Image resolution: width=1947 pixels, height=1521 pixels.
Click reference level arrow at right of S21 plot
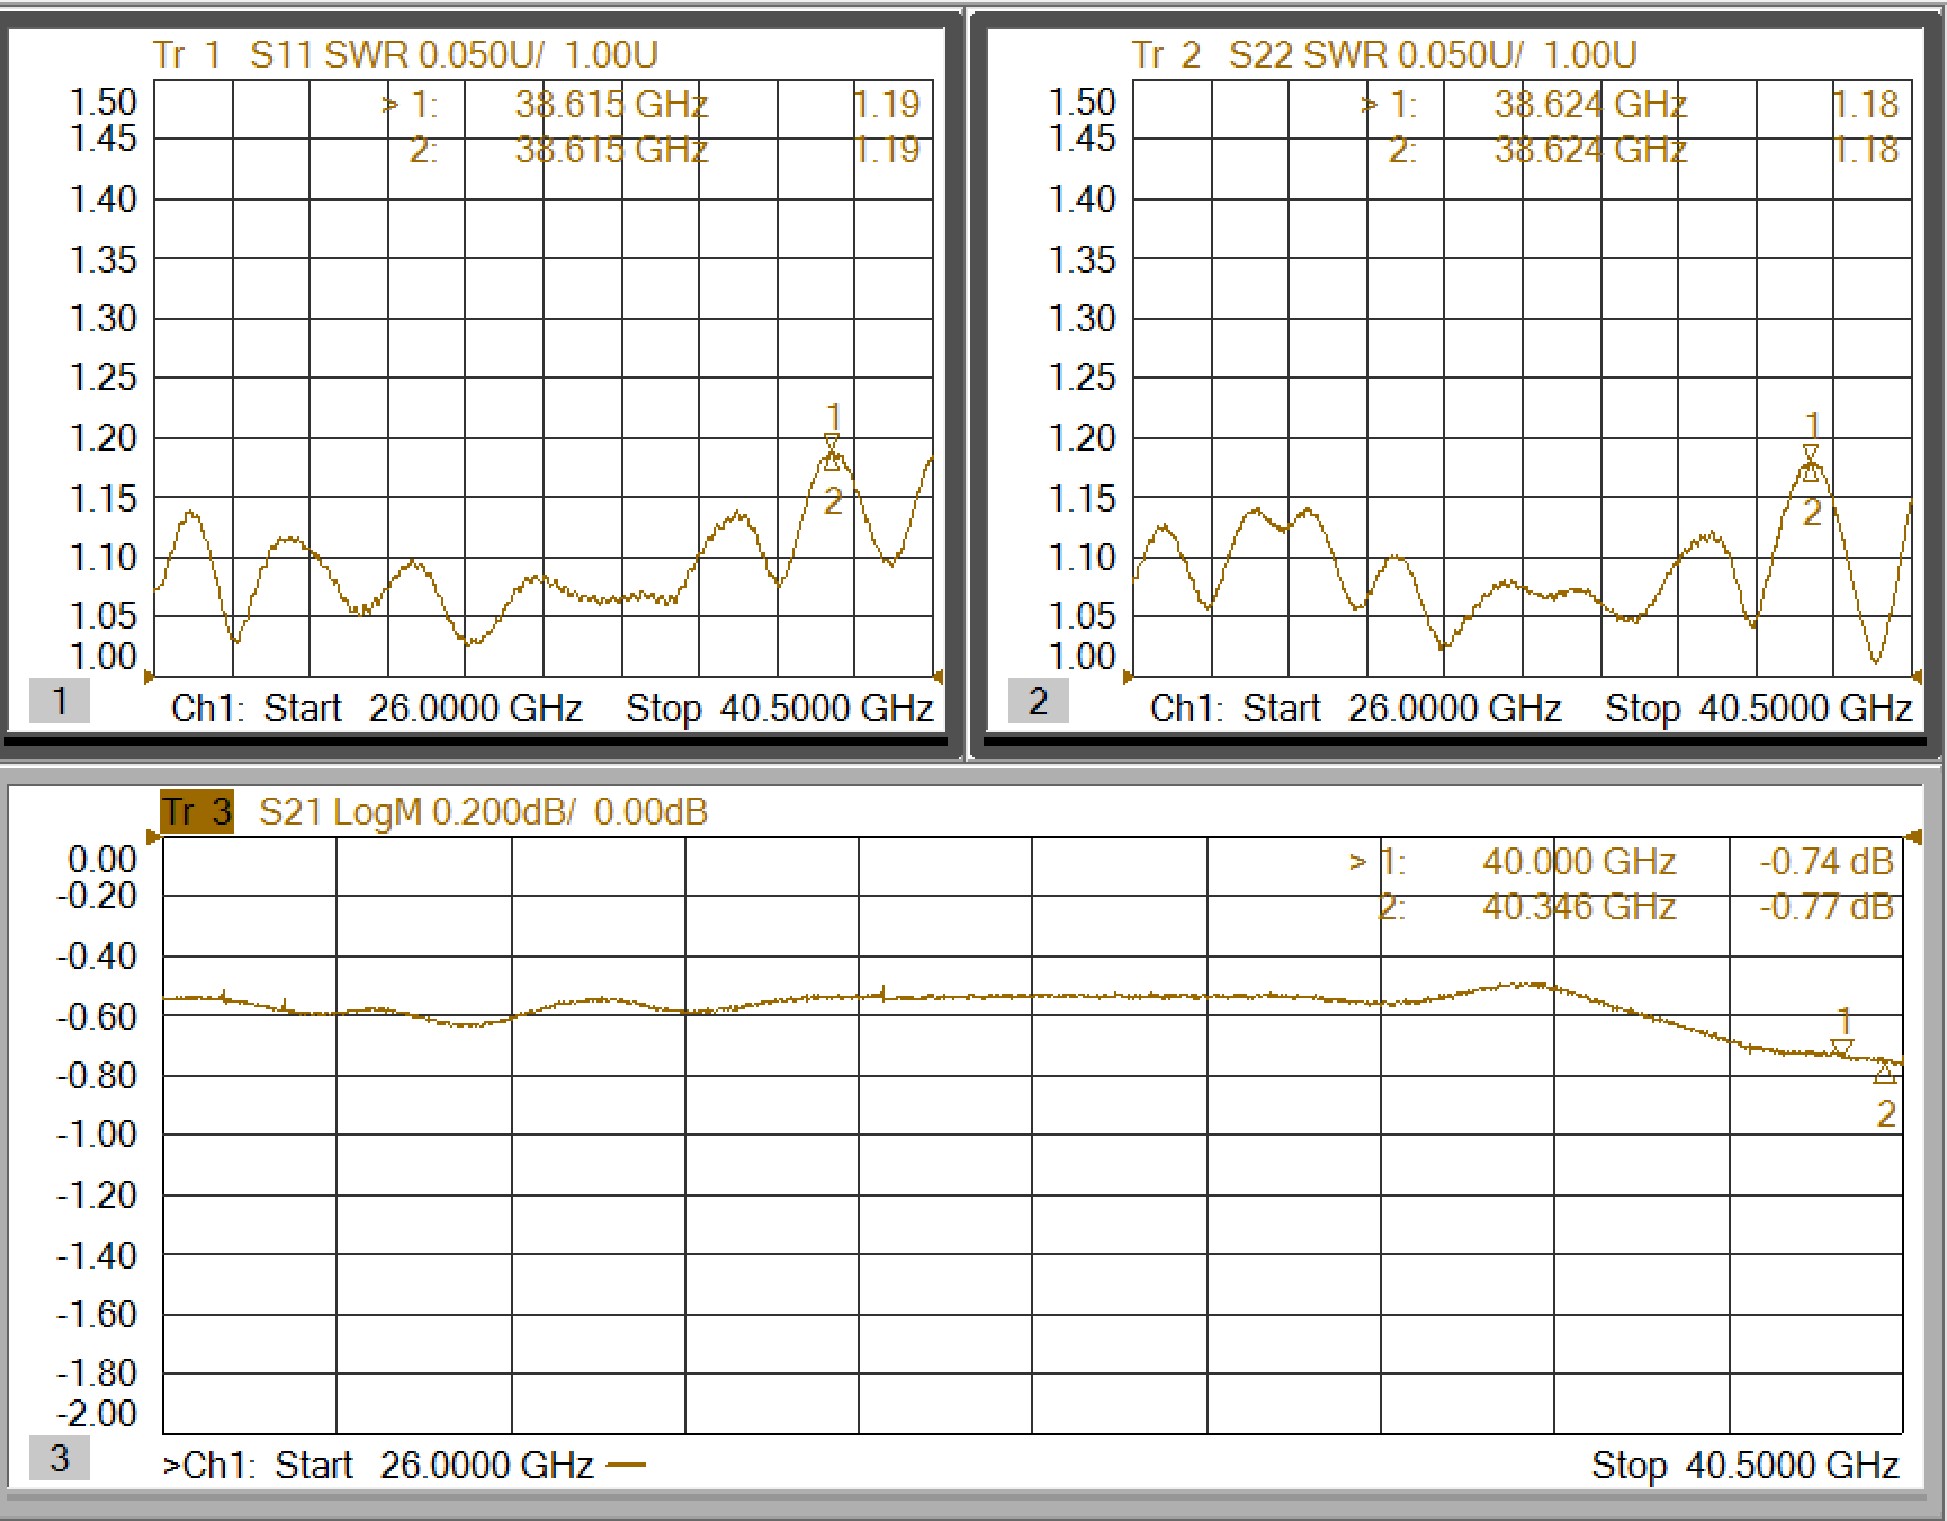click(1913, 837)
